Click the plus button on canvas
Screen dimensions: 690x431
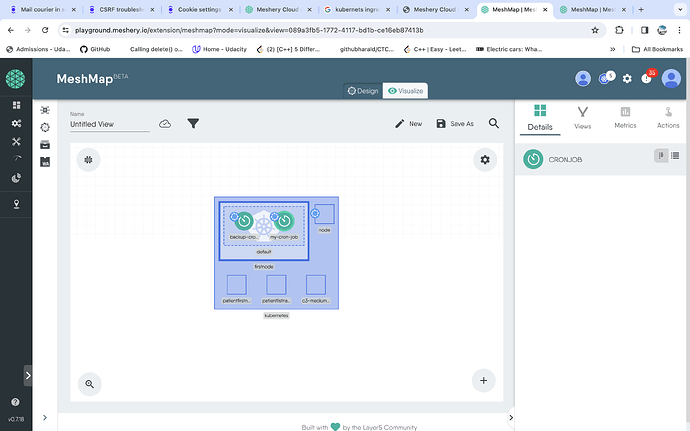point(484,380)
